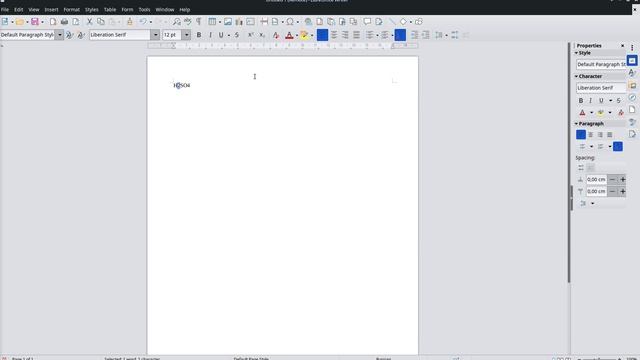Open the File menu
This screenshot has width=640, height=360.
pyautogui.click(x=5, y=9)
